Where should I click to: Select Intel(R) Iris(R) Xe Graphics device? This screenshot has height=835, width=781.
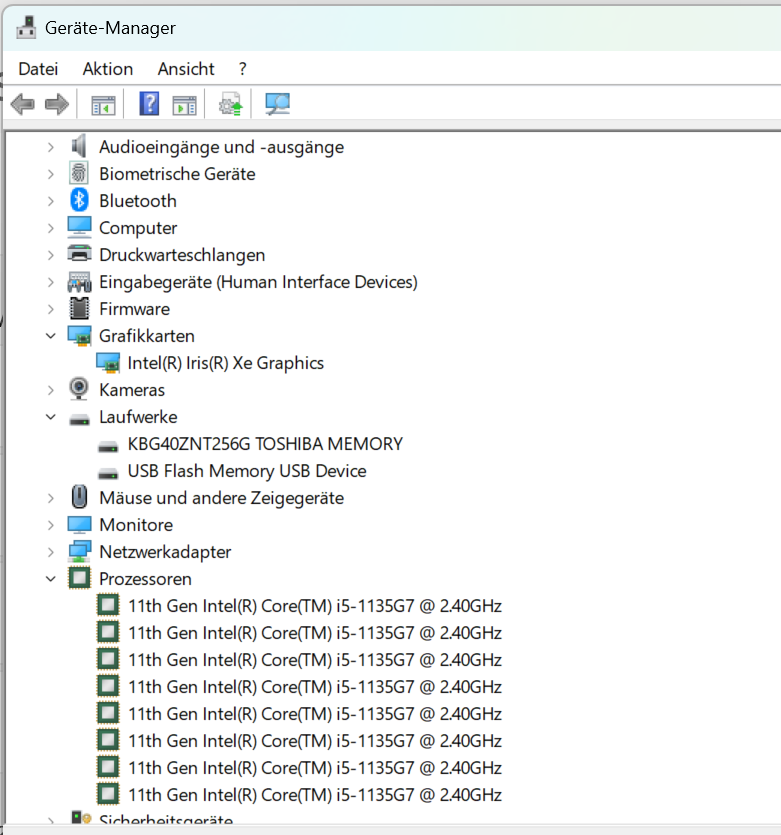click(225, 363)
